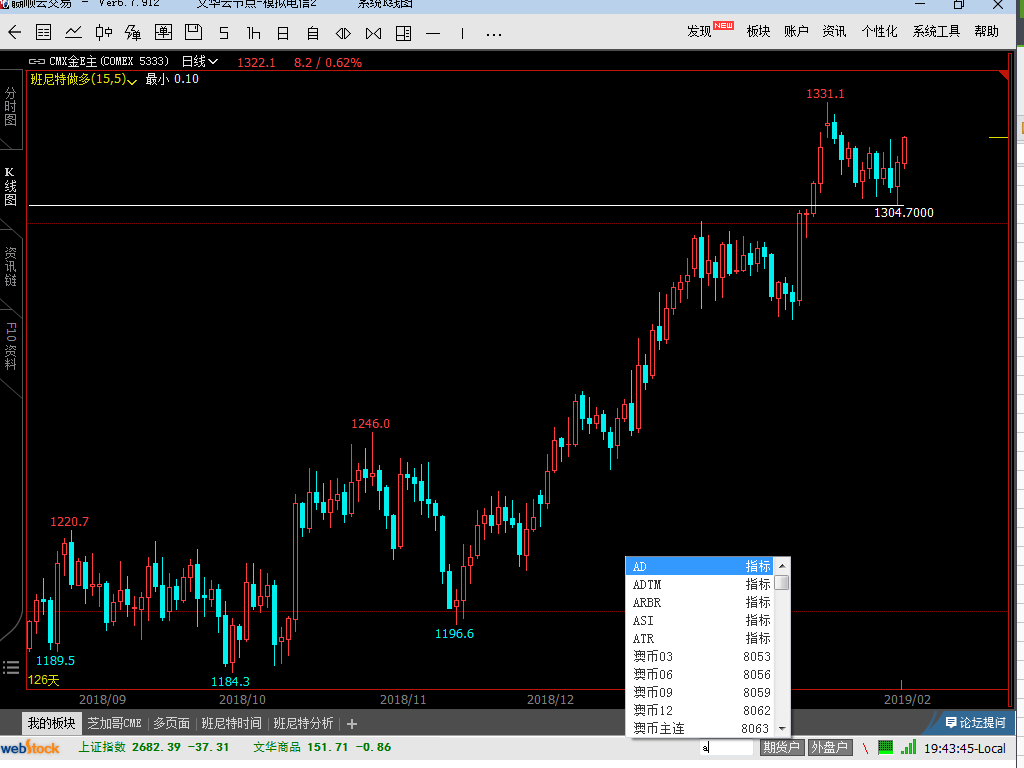
Task: Toggle the split layout panel icon
Action: tap(404, 33)
